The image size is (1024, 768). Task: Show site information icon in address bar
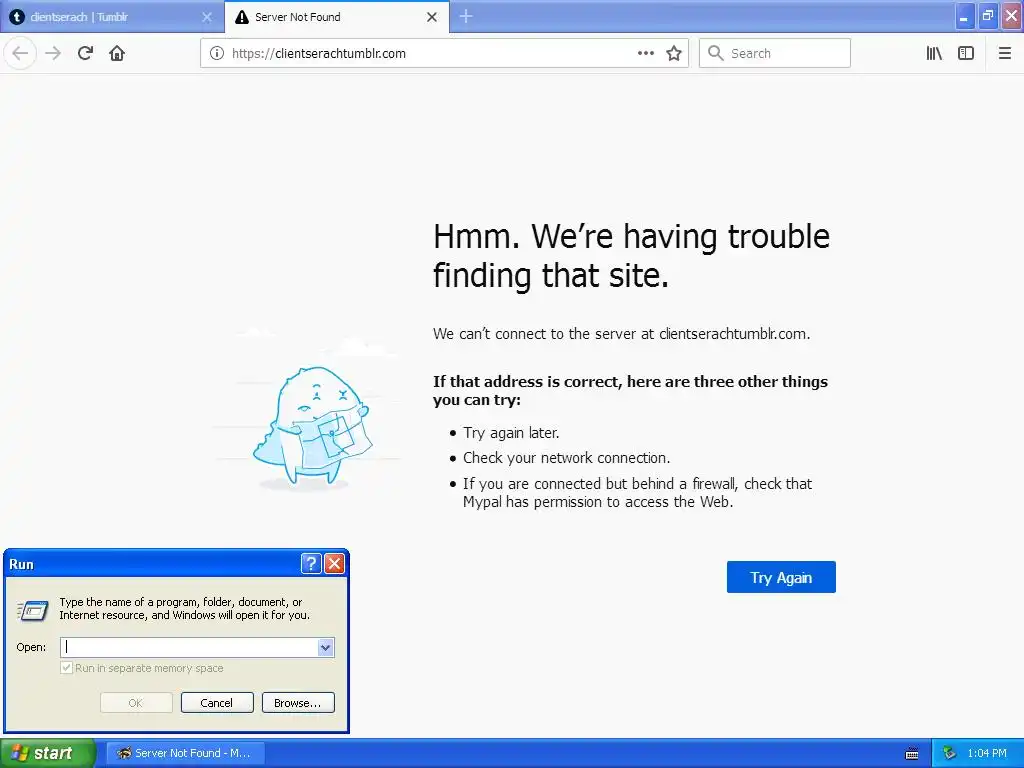point(217,54)
